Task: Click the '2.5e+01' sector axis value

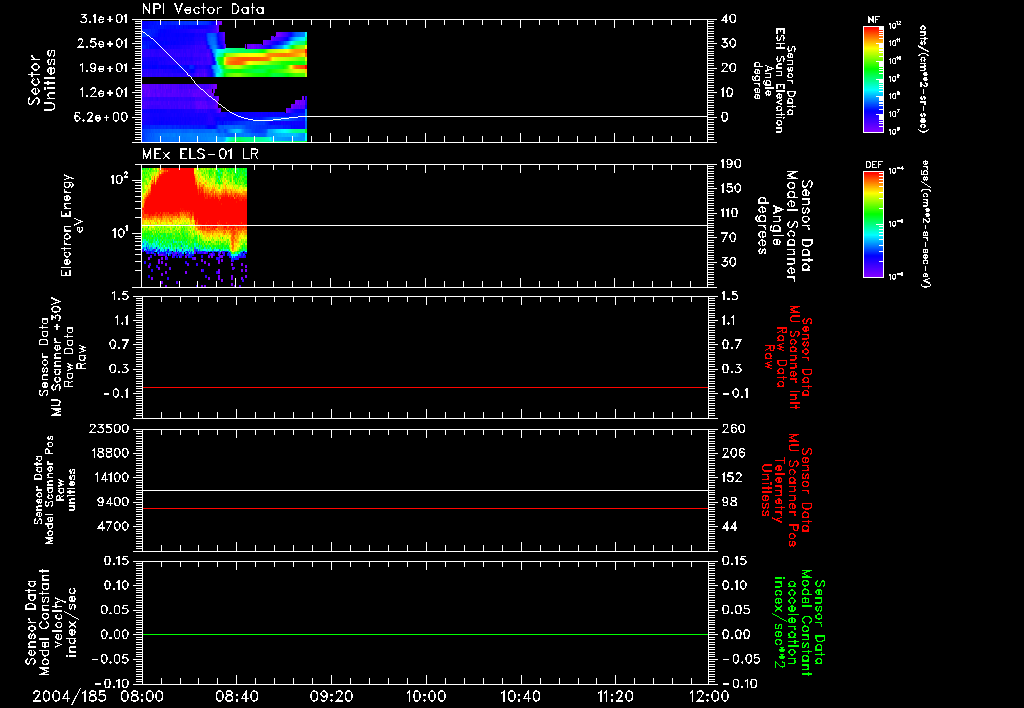Action: pyautogui.click(x=103, y=43)
